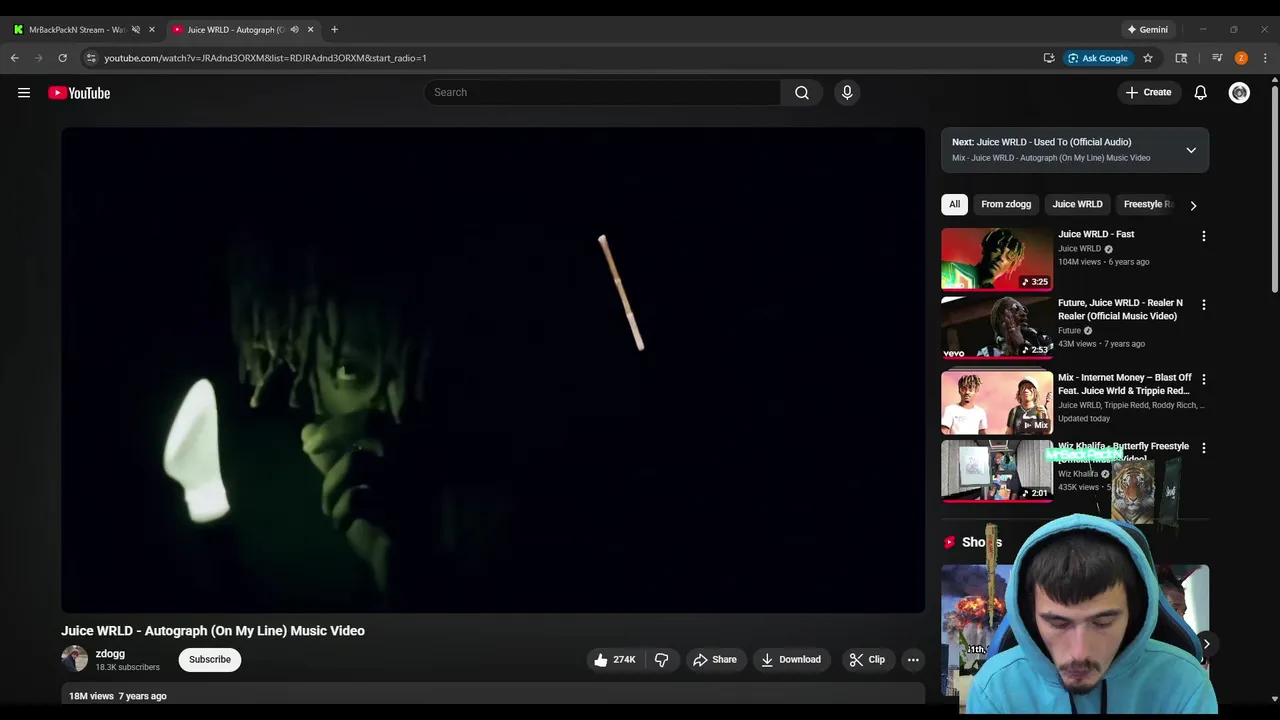Open the Wiz Khalifa Butterfly Freestyle thumbnail
The image size is (1280, 720).
tap(997, 470)
